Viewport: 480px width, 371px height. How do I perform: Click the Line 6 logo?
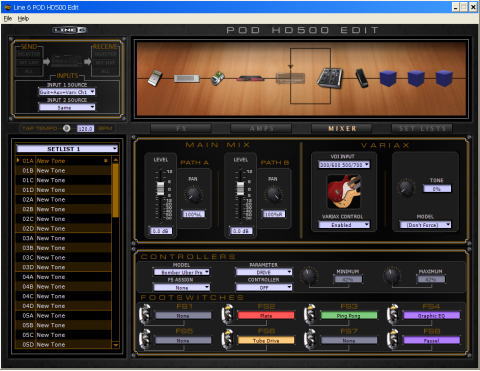70,30
